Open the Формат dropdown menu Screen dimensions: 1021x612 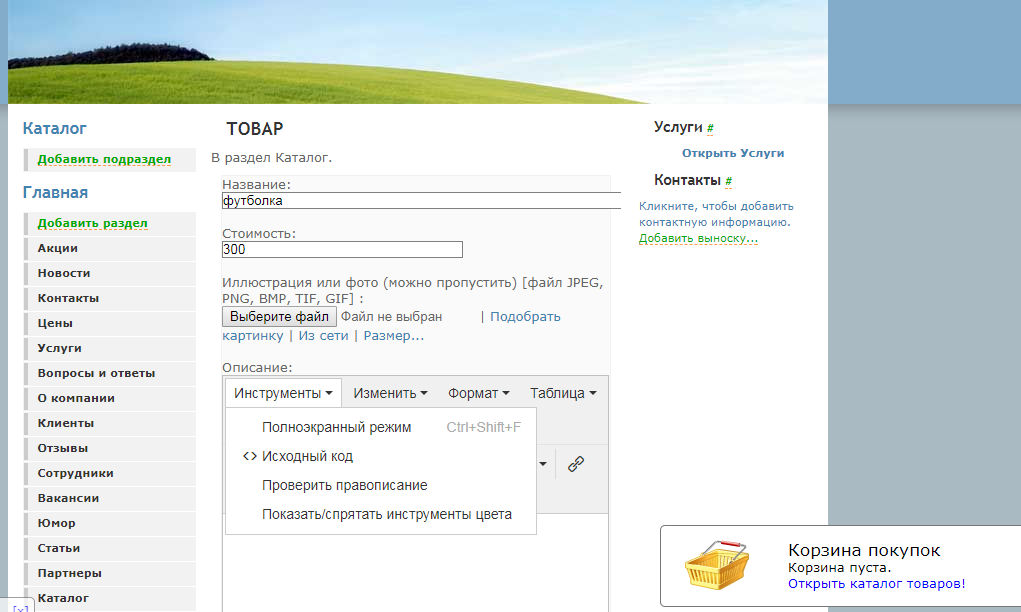[478, 393]
